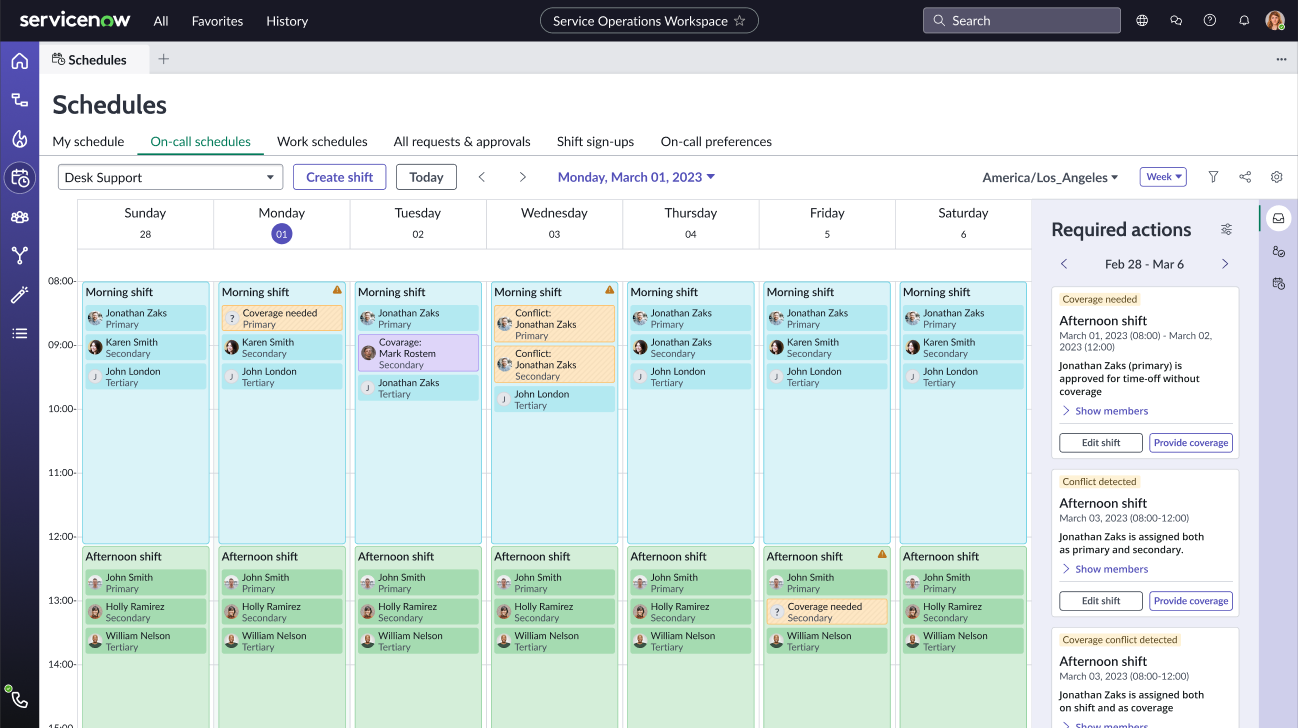
Task: Open the Work schedules tab
Action: pos(322,142)
